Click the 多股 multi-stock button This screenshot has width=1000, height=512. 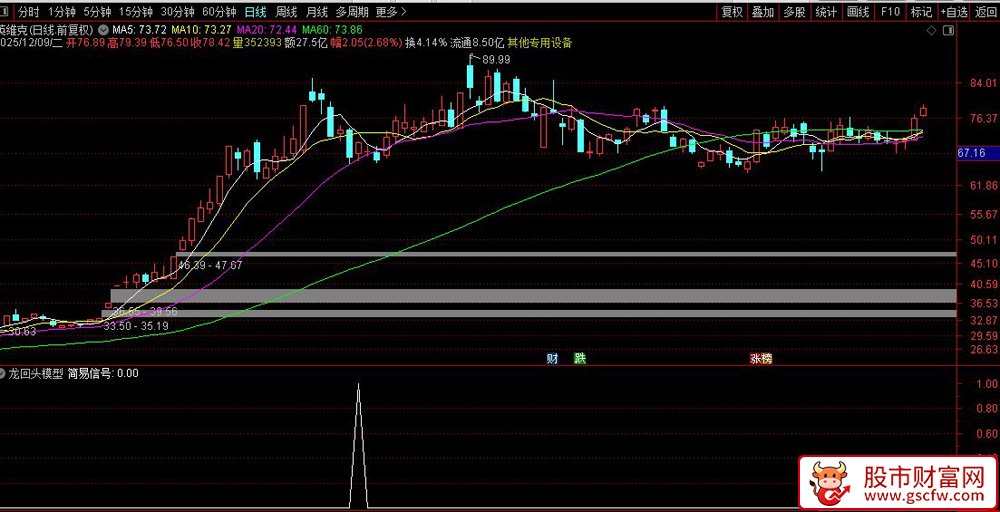tap(795, 11)
